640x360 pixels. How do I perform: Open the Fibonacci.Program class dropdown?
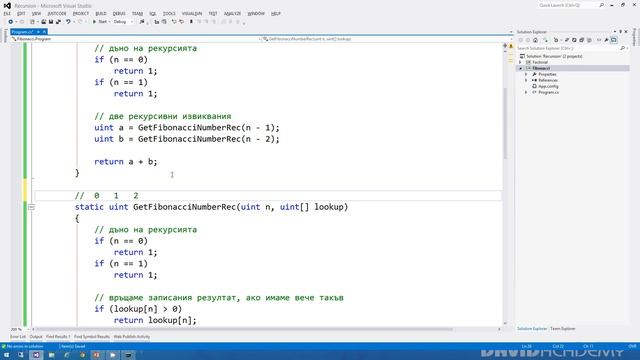pos(135,39)
